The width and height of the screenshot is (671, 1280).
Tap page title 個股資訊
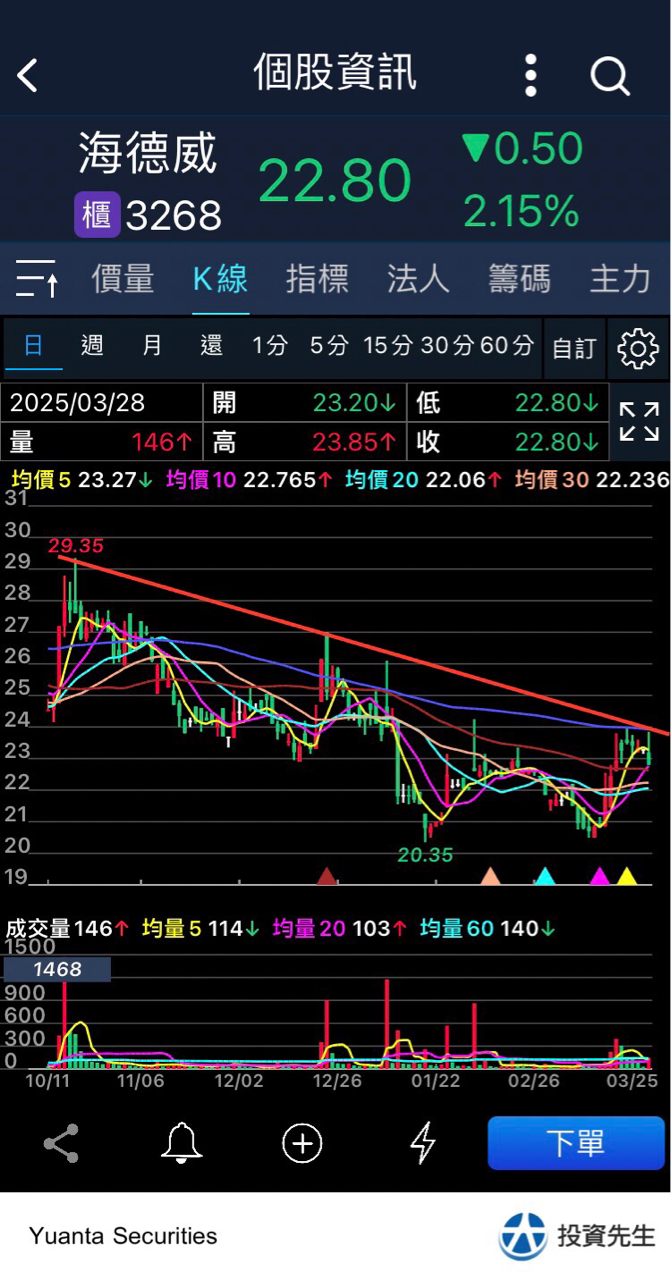[x=335, y=73]
